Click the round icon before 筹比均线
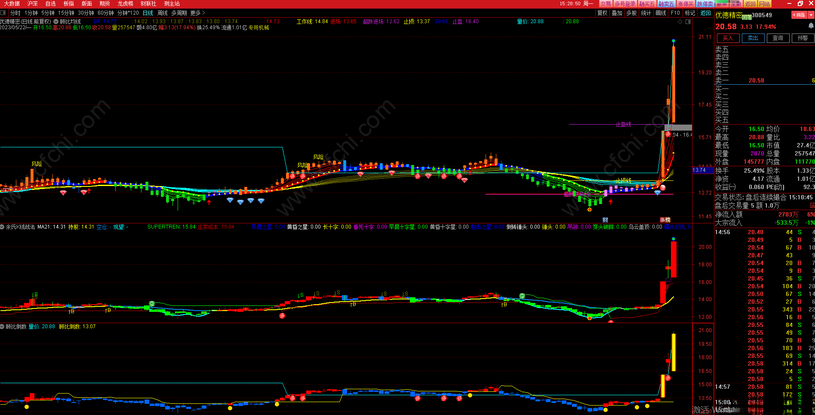 click(x=56, y=21)
